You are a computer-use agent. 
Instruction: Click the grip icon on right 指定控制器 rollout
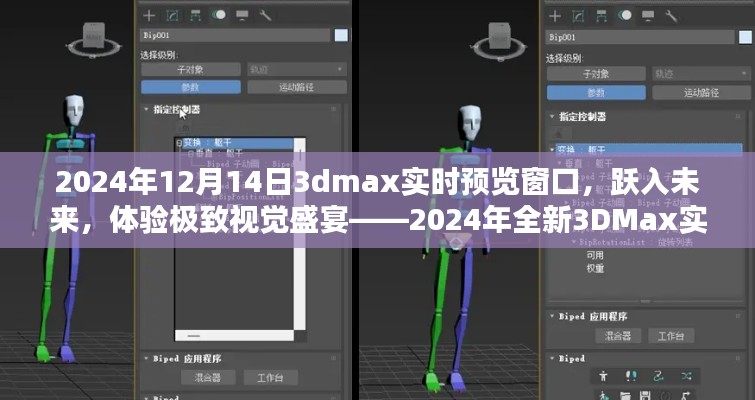[x=737, y=116]
